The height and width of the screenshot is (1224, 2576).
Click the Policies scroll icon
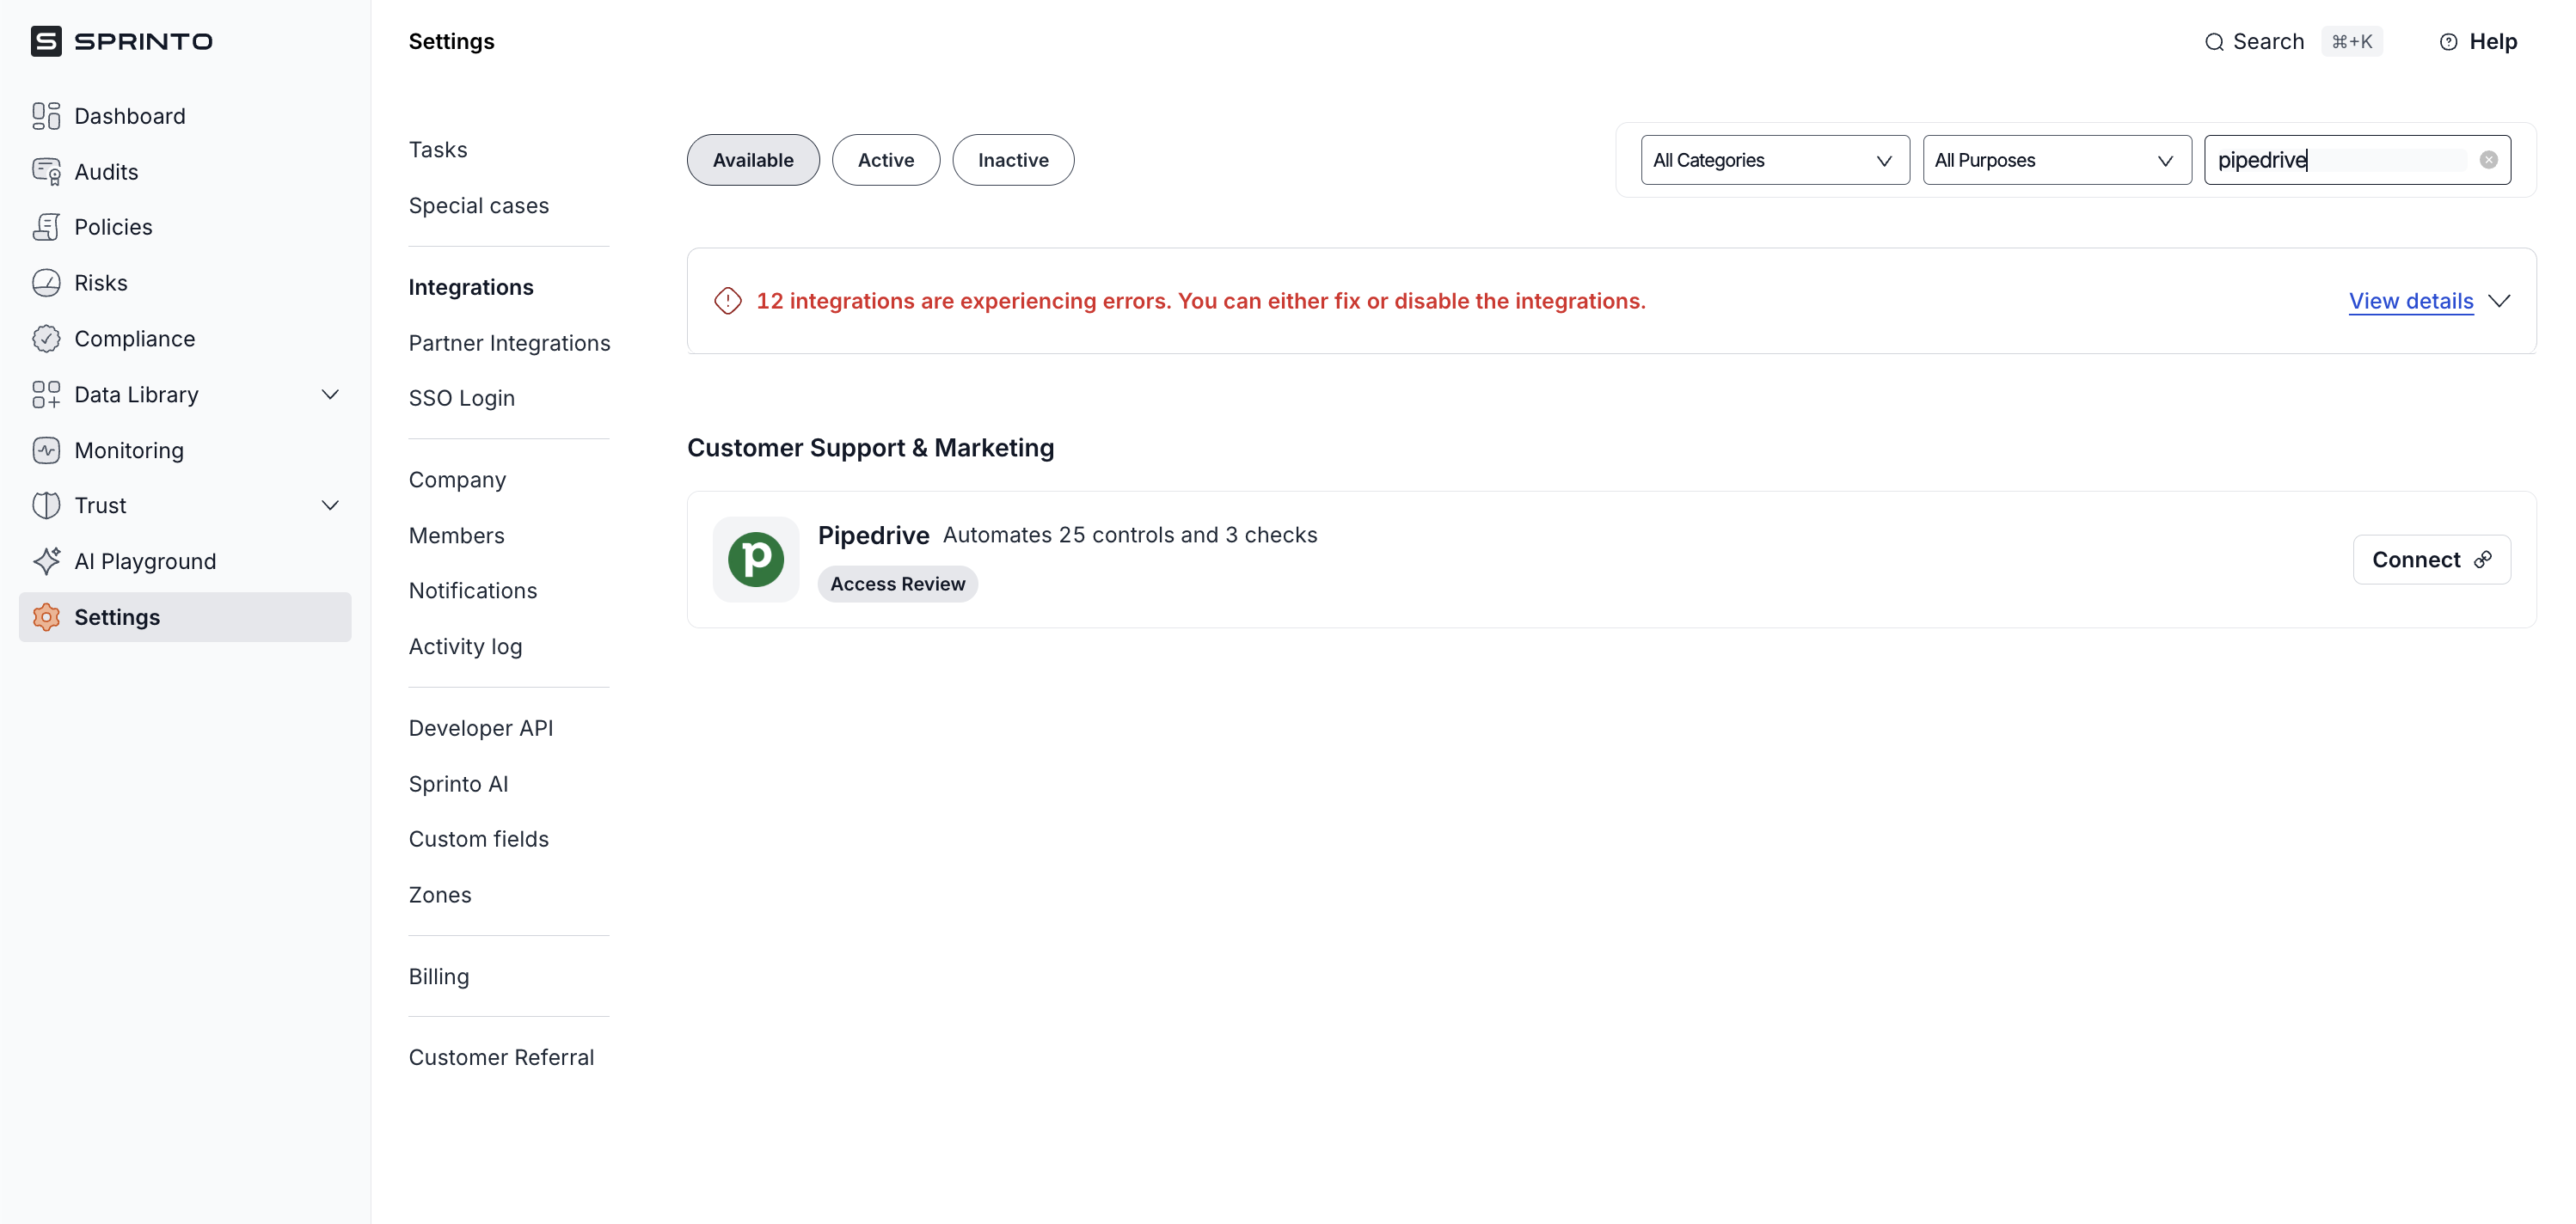tap(46, 227)
